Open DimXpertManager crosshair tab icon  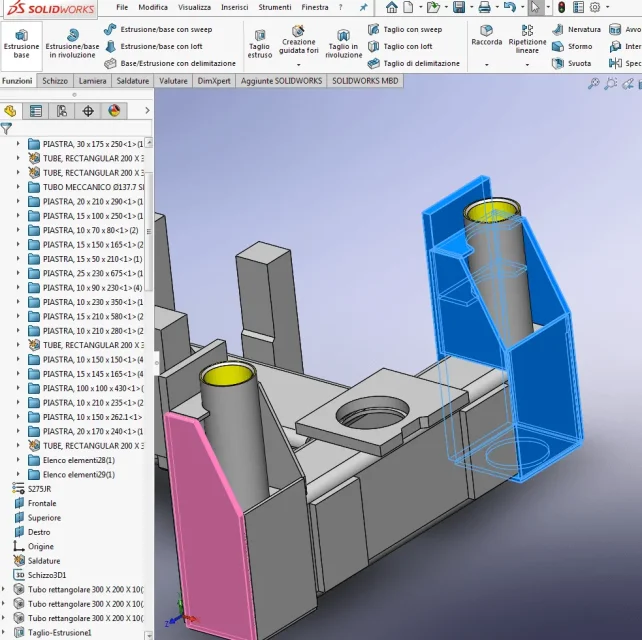tap(88, 111)
